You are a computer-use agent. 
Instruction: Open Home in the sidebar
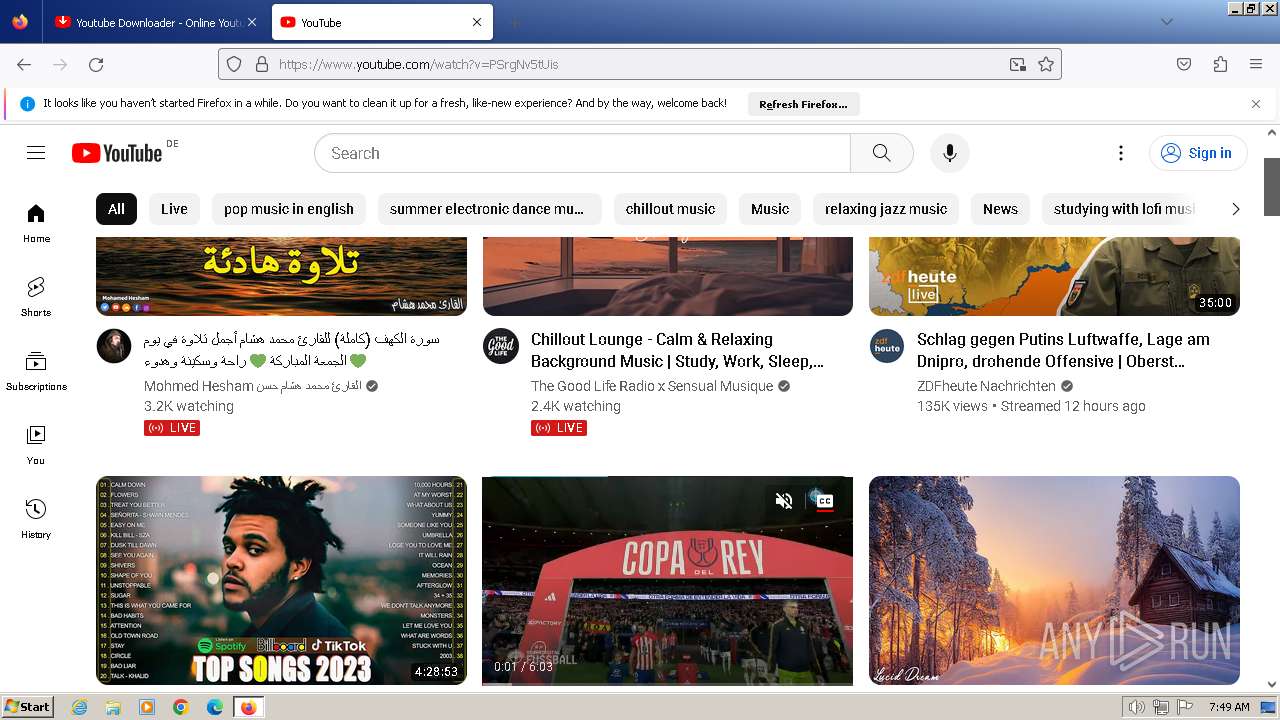36,223
